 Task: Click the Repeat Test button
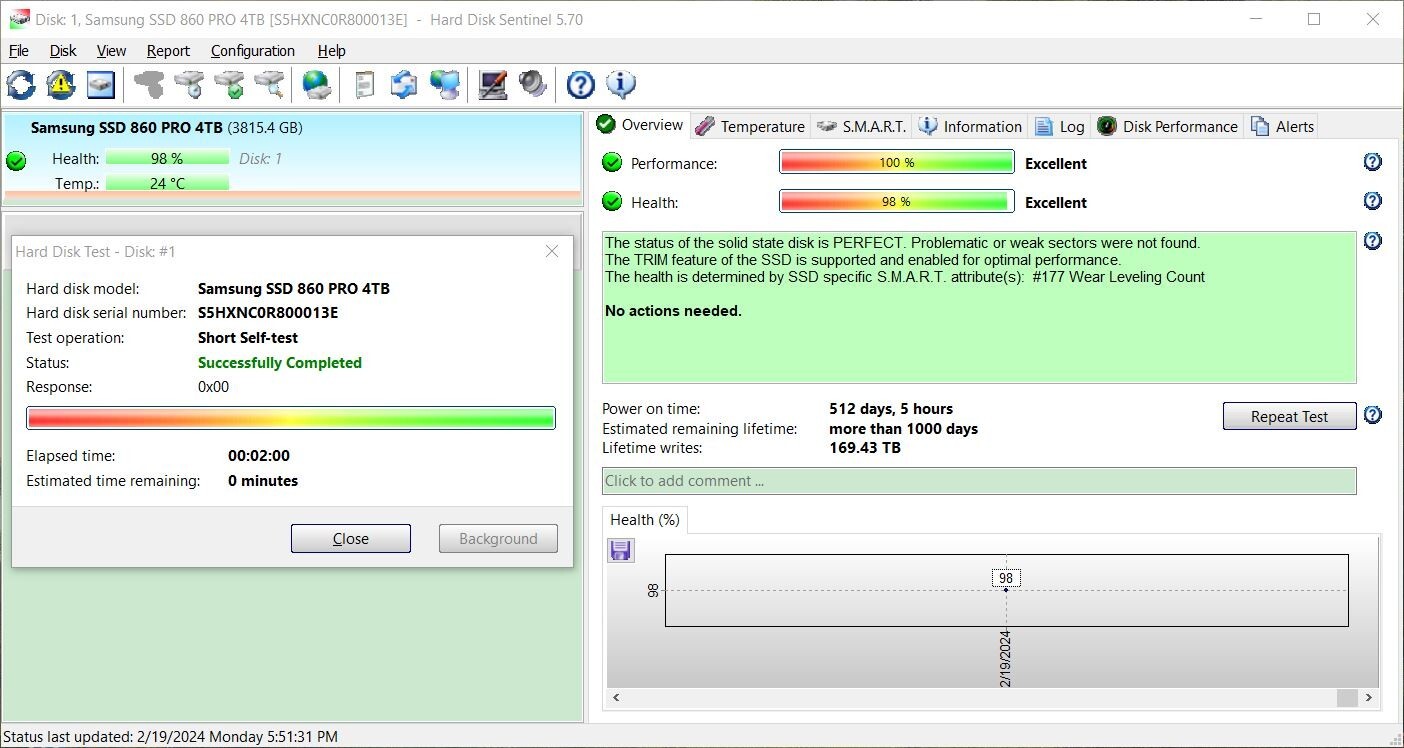coord(1289,416)
